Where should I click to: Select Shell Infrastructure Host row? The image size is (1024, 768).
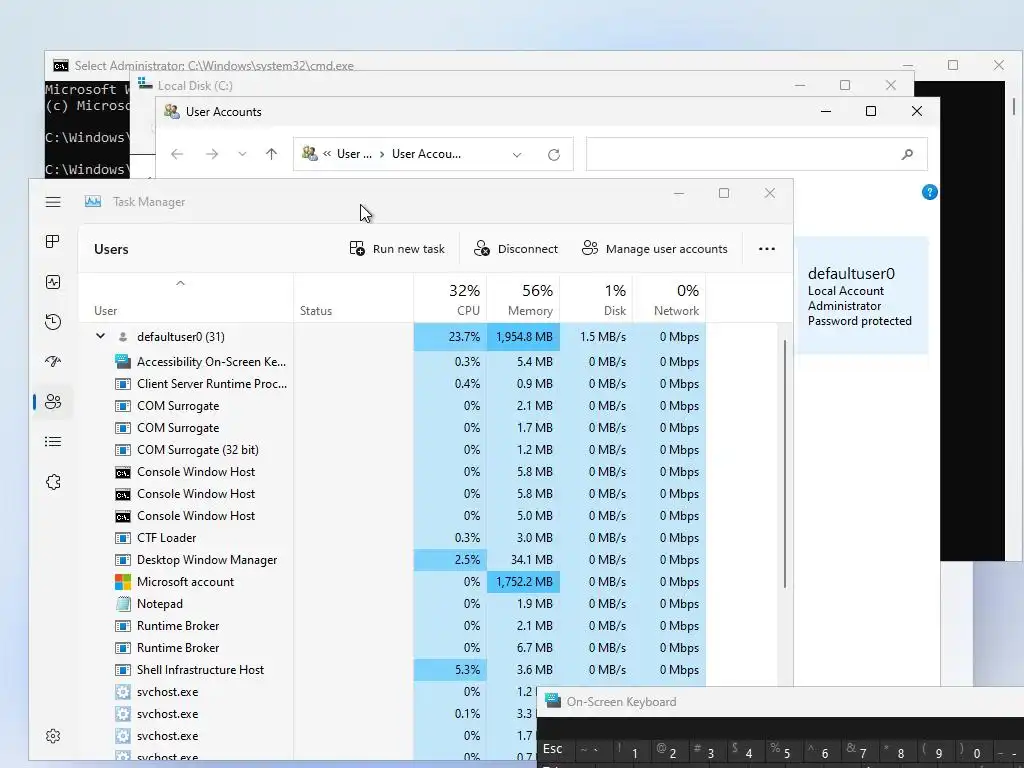point(392,670)
